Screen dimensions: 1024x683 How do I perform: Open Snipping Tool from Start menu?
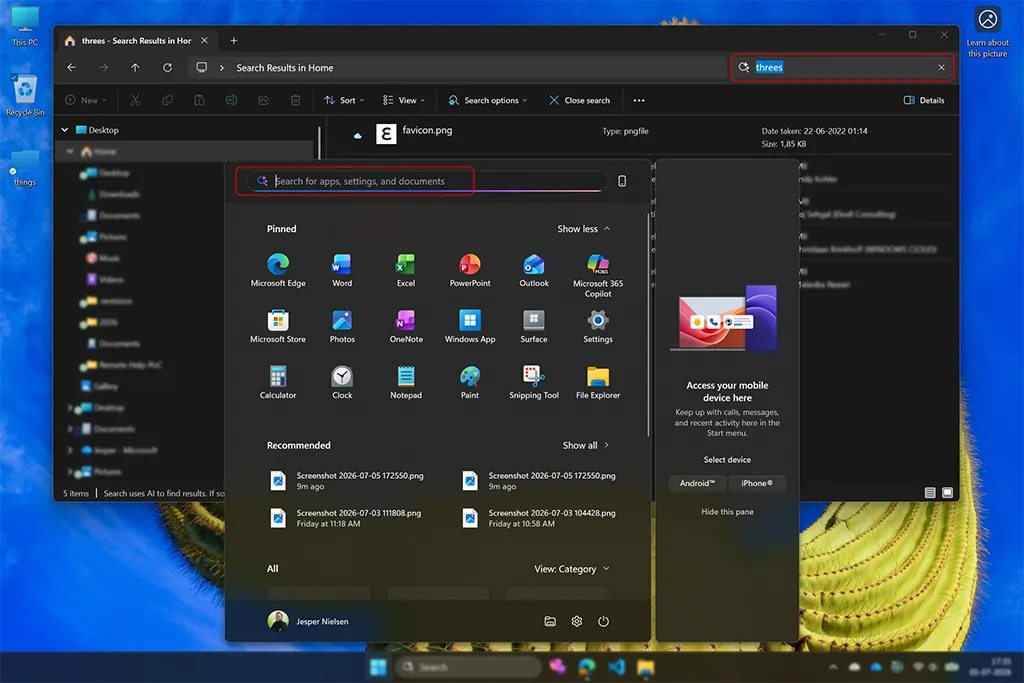pyautogui.click(x=534, y=382)
